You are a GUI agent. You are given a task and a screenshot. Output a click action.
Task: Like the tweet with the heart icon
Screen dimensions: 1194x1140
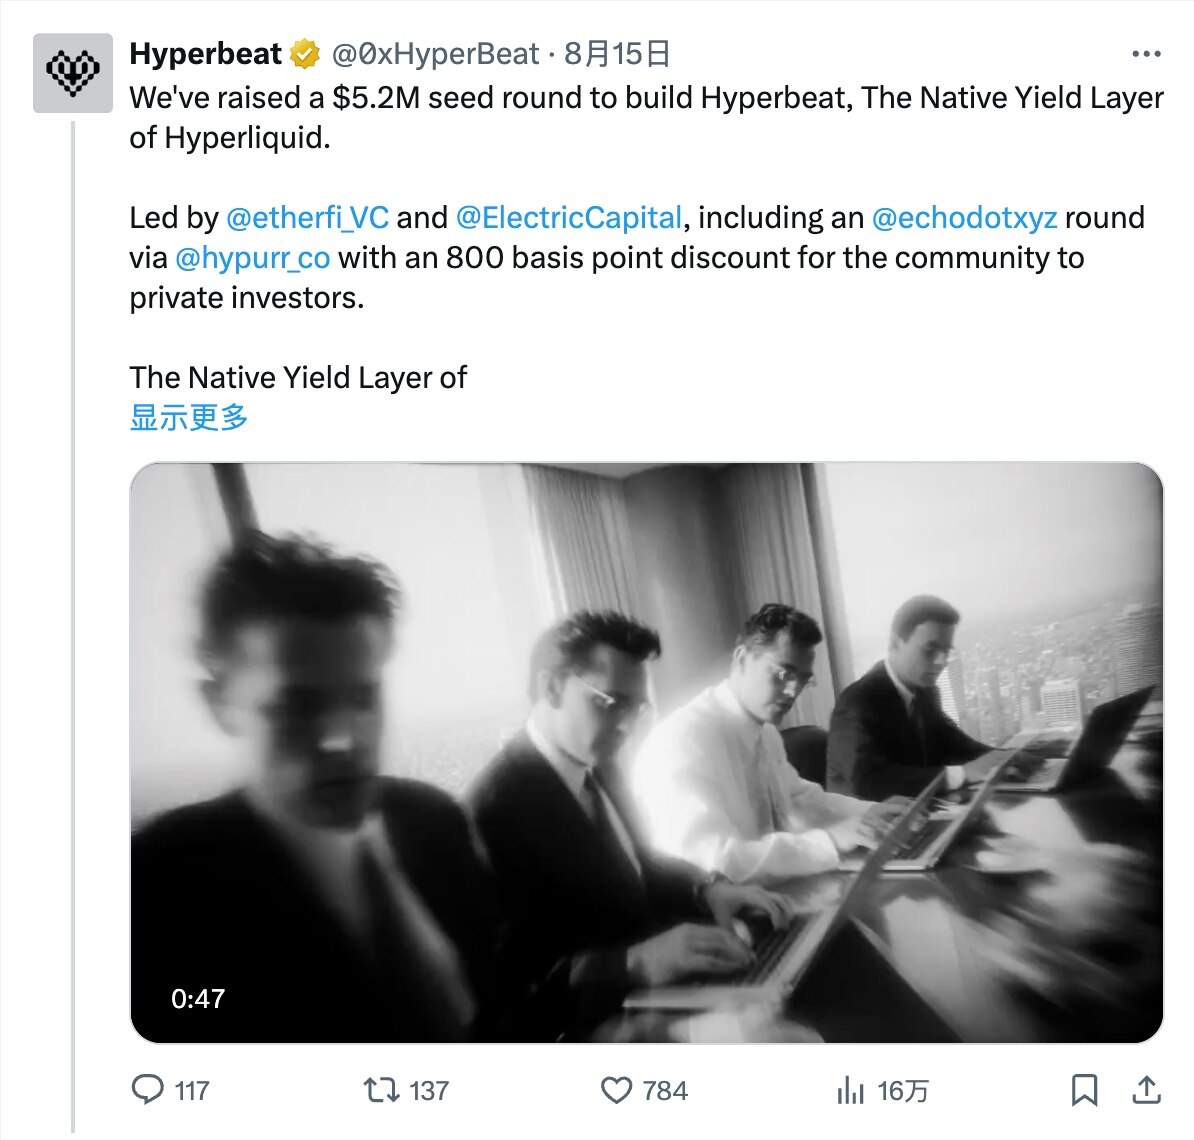pyautogui.click(x=616, y=1090)
